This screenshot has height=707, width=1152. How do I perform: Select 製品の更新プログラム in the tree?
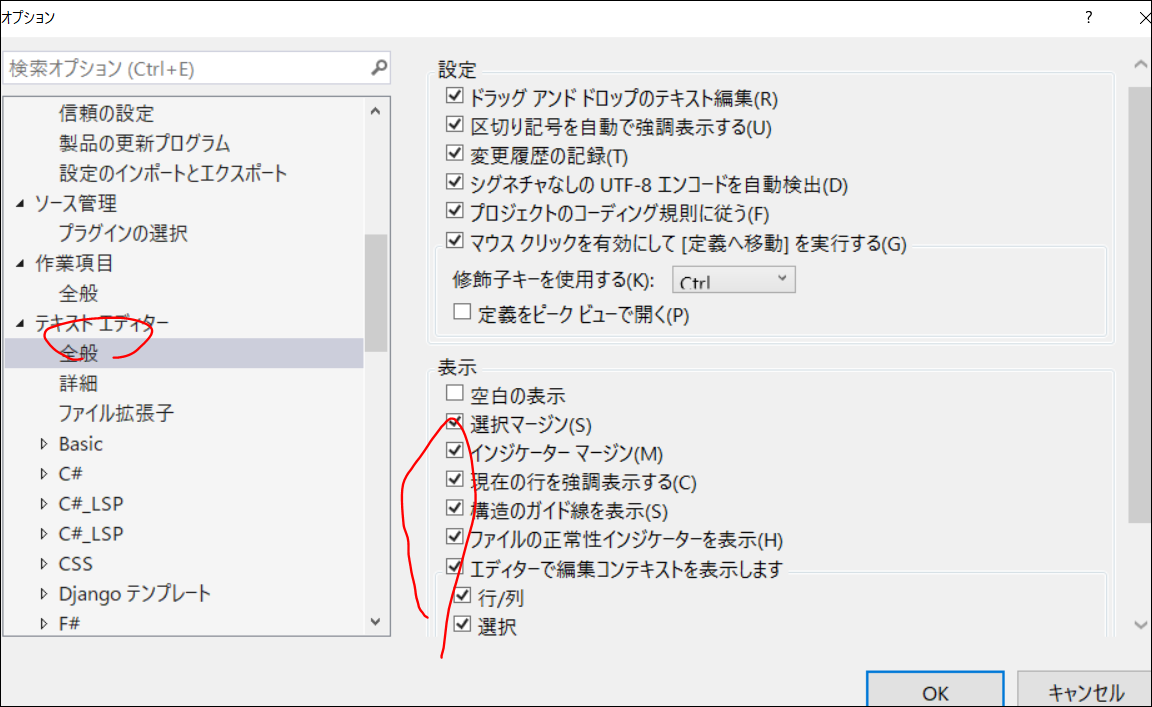tap(145, 143)
